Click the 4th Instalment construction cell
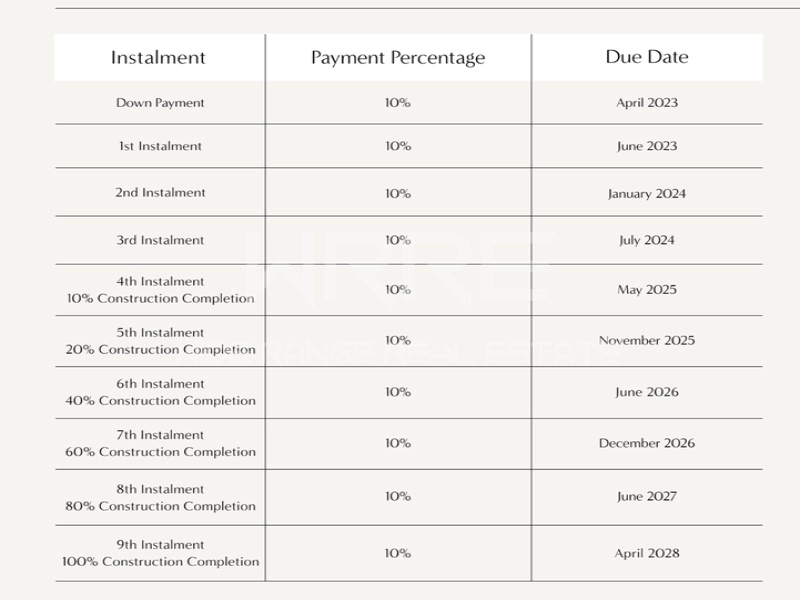 (x=160, y=290)
